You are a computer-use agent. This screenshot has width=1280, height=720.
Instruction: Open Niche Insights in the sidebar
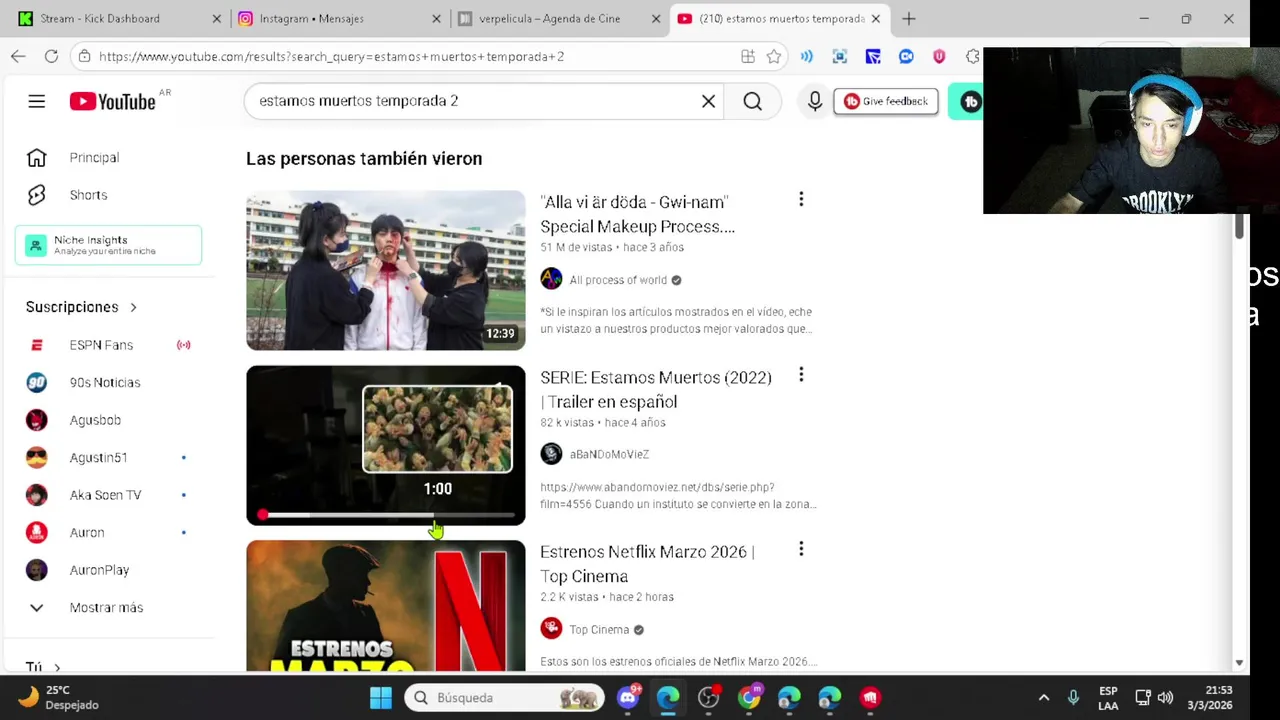[108, 245]
